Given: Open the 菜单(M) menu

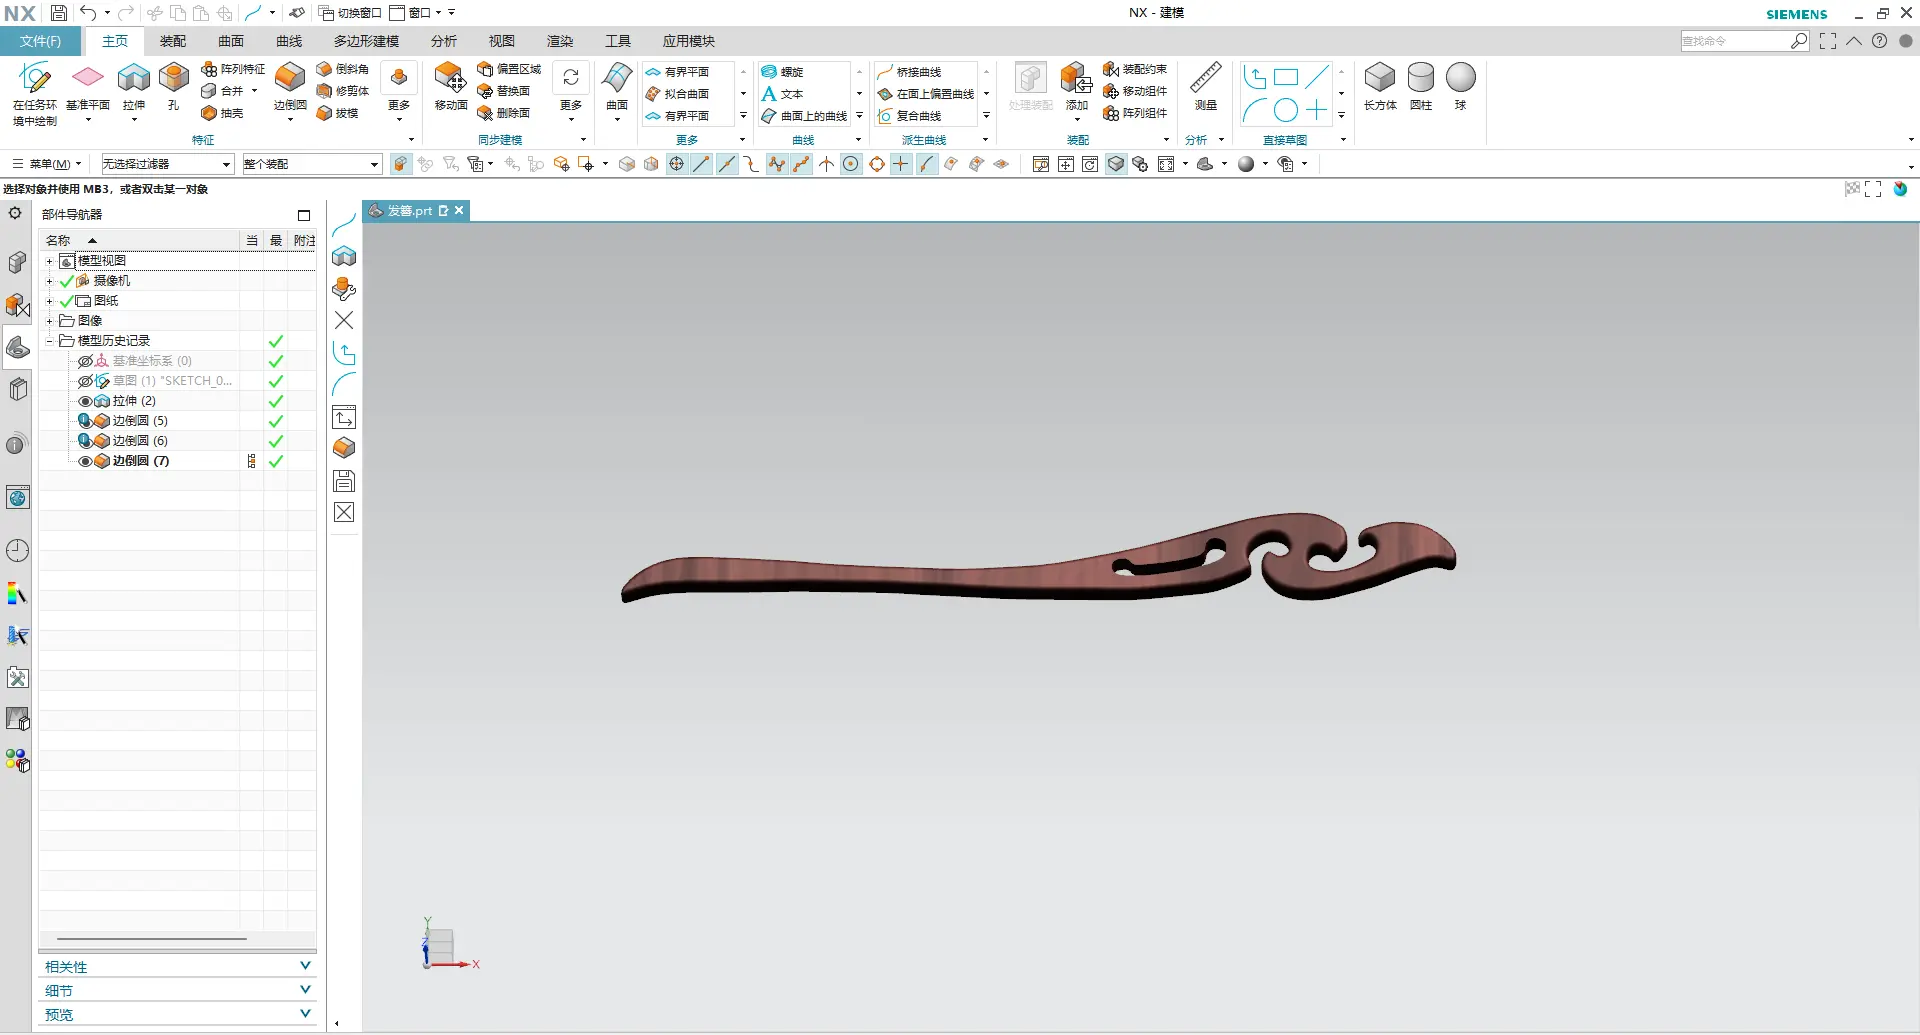Looking at the screenshot, I should [46, 164].
